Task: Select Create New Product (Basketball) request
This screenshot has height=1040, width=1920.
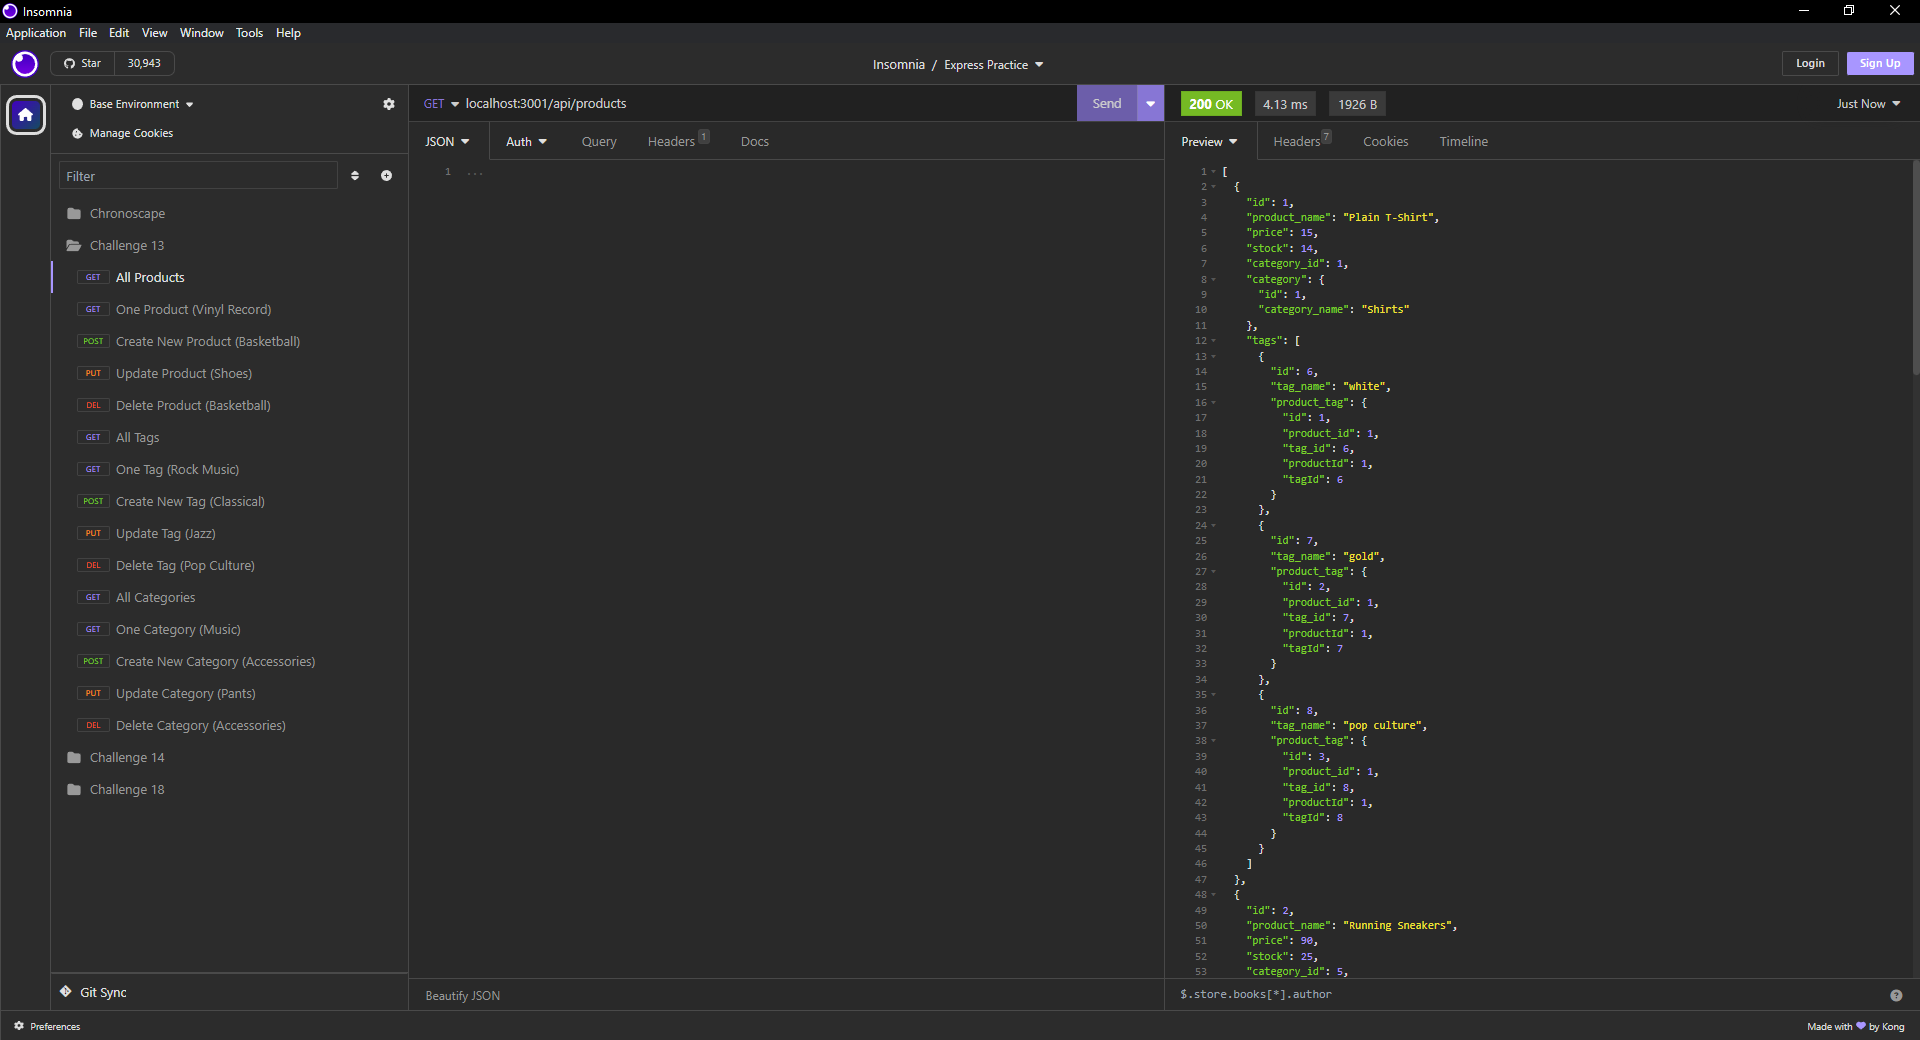Action: [229, 342]
